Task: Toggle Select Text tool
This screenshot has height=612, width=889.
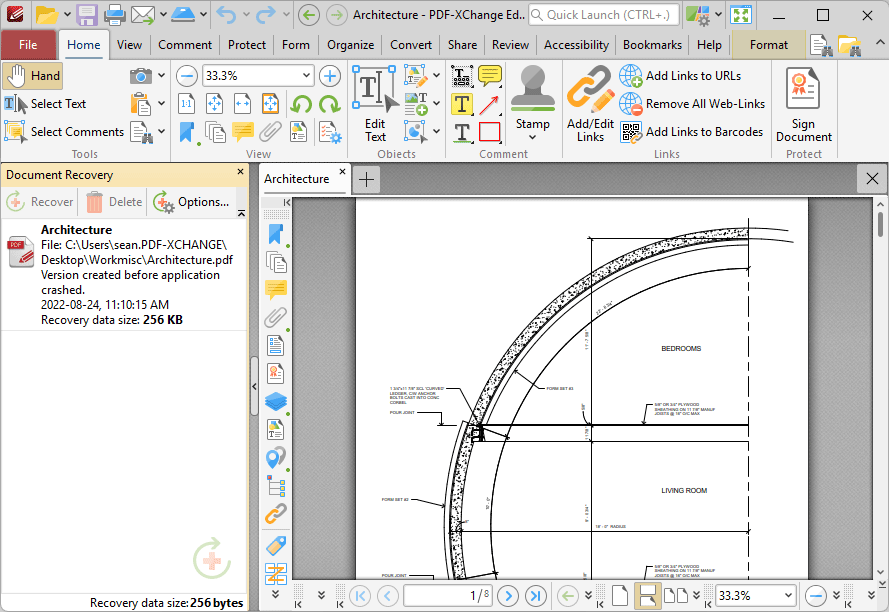Action: coord(45,104)
